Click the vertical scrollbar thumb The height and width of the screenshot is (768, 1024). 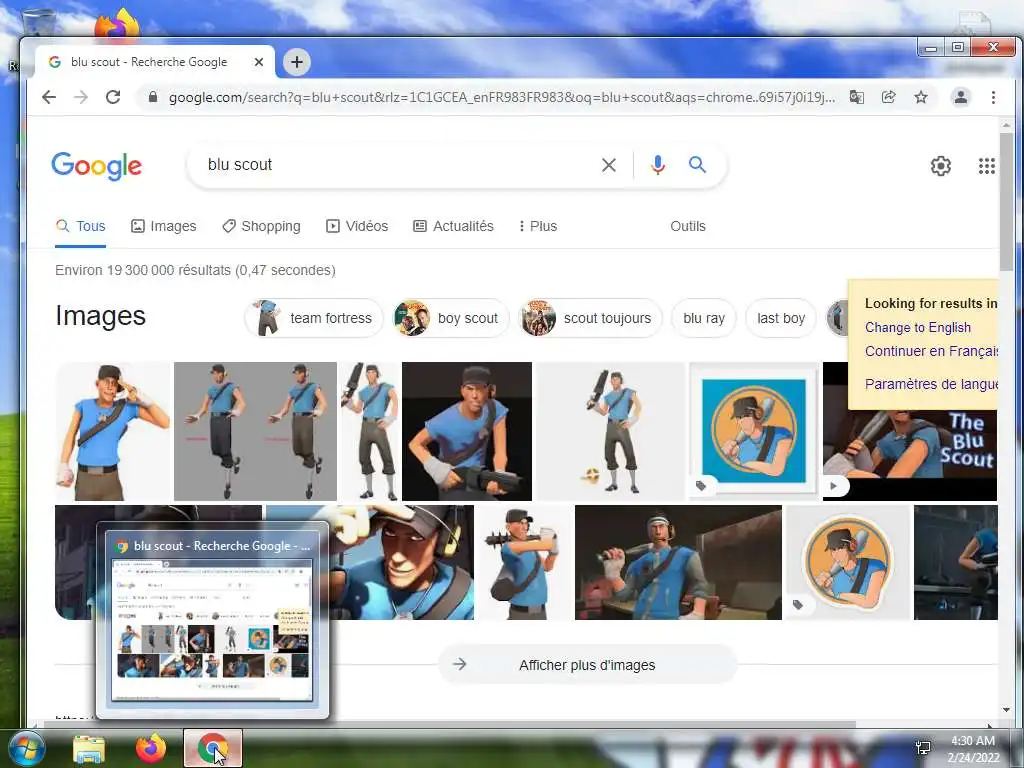(1006, 201)
